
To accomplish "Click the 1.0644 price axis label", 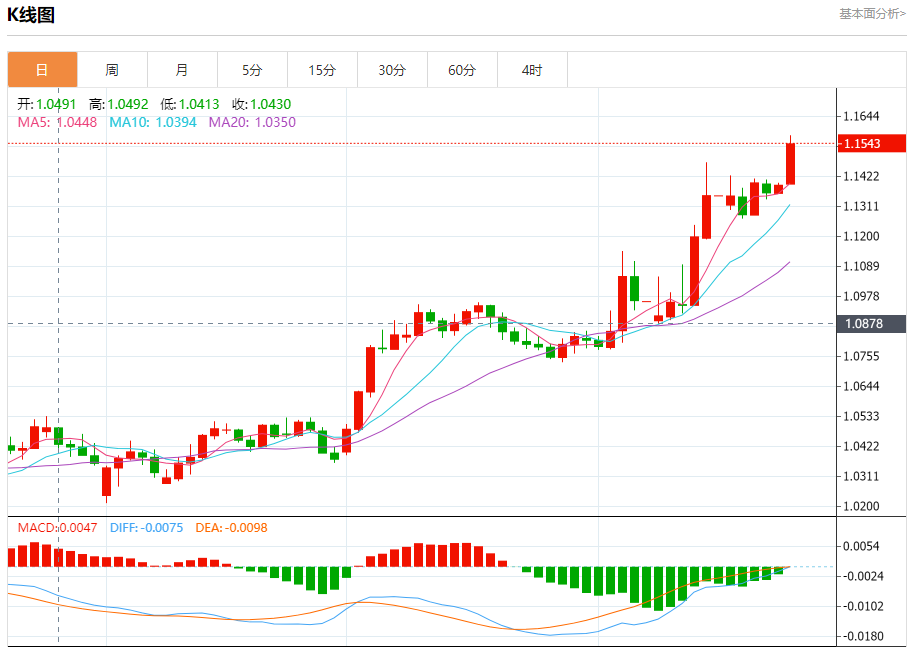I will 862,386.
